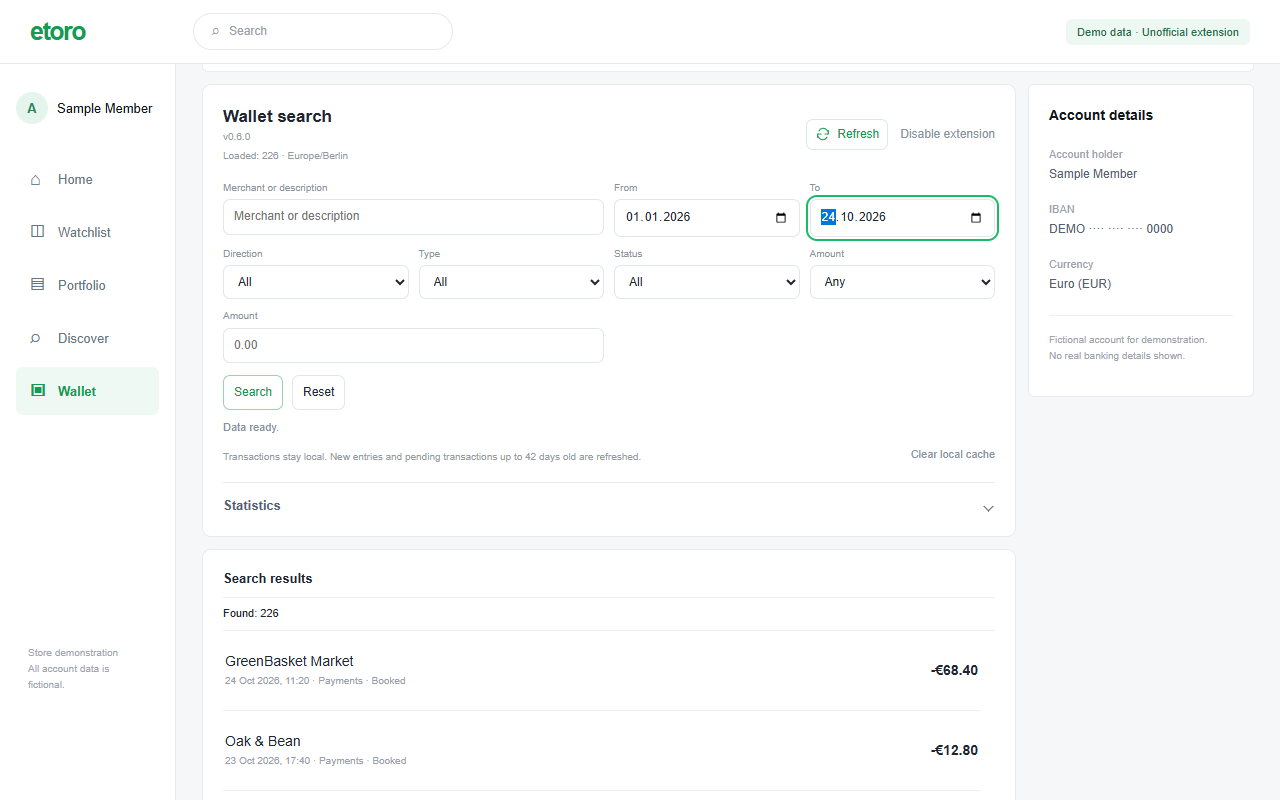Viewport: 1280px width, 800px height.
Task: Click the account holder Sample Member value
Action: (x=1093, y=174)
